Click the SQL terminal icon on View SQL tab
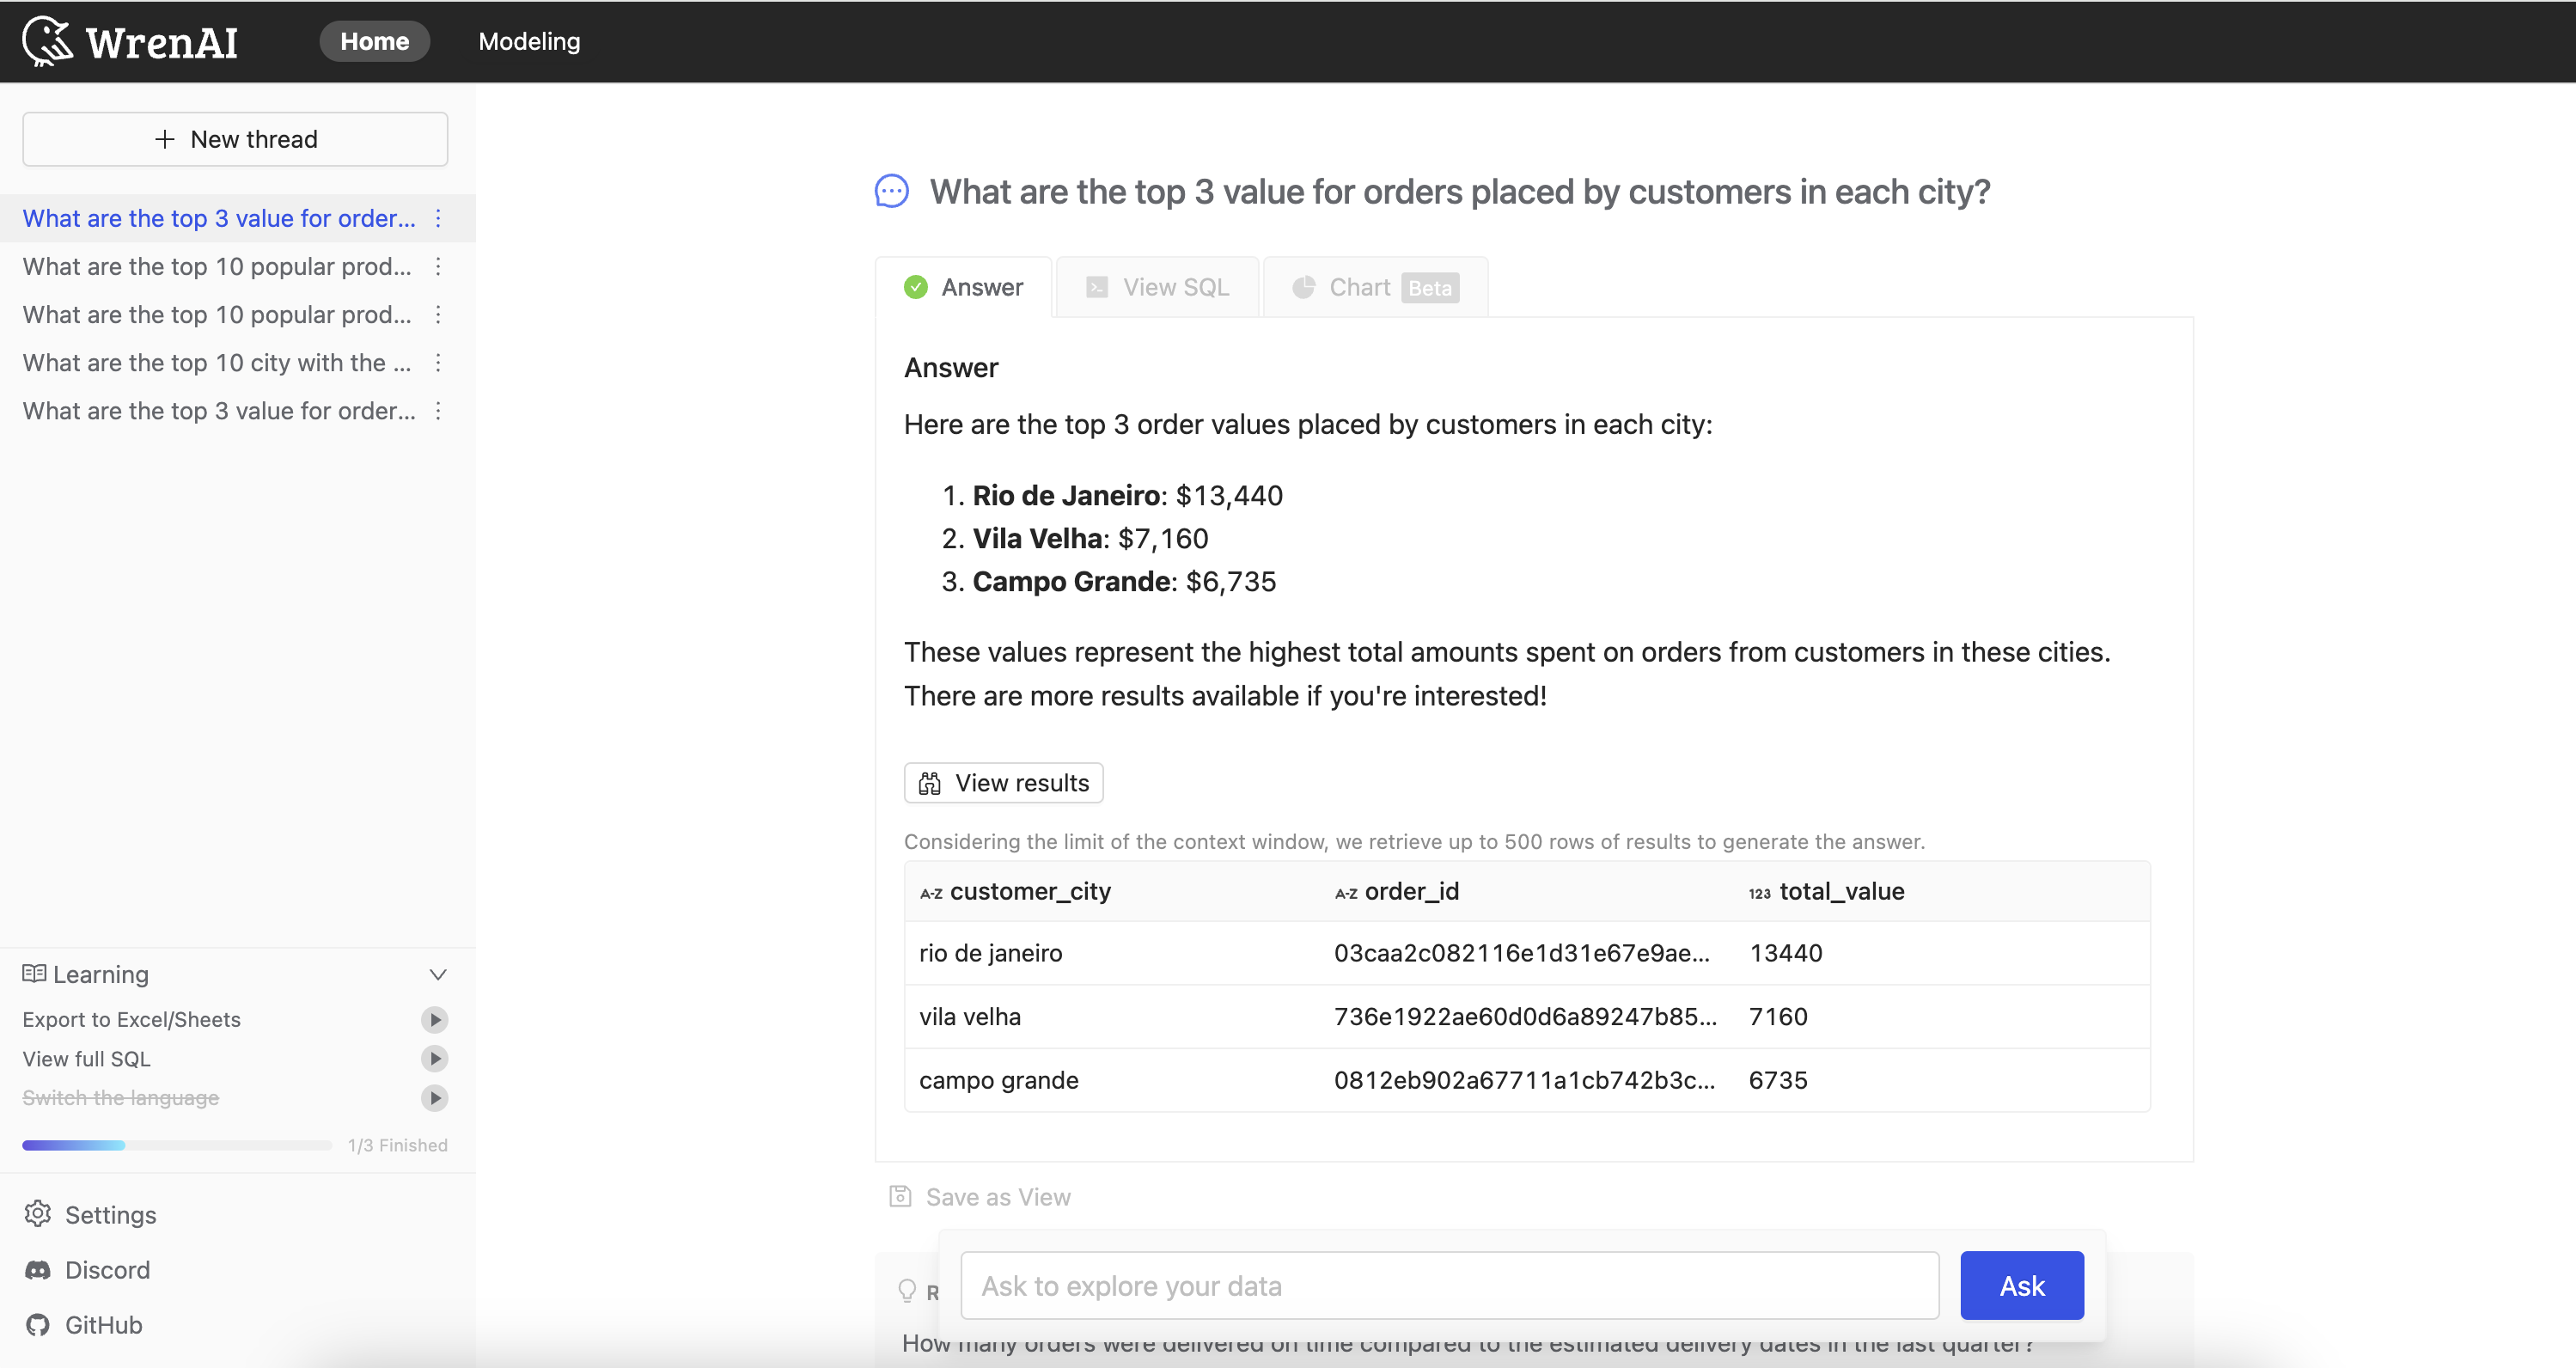This screenshot has width=2576, height=1368. click(1097, 287)
